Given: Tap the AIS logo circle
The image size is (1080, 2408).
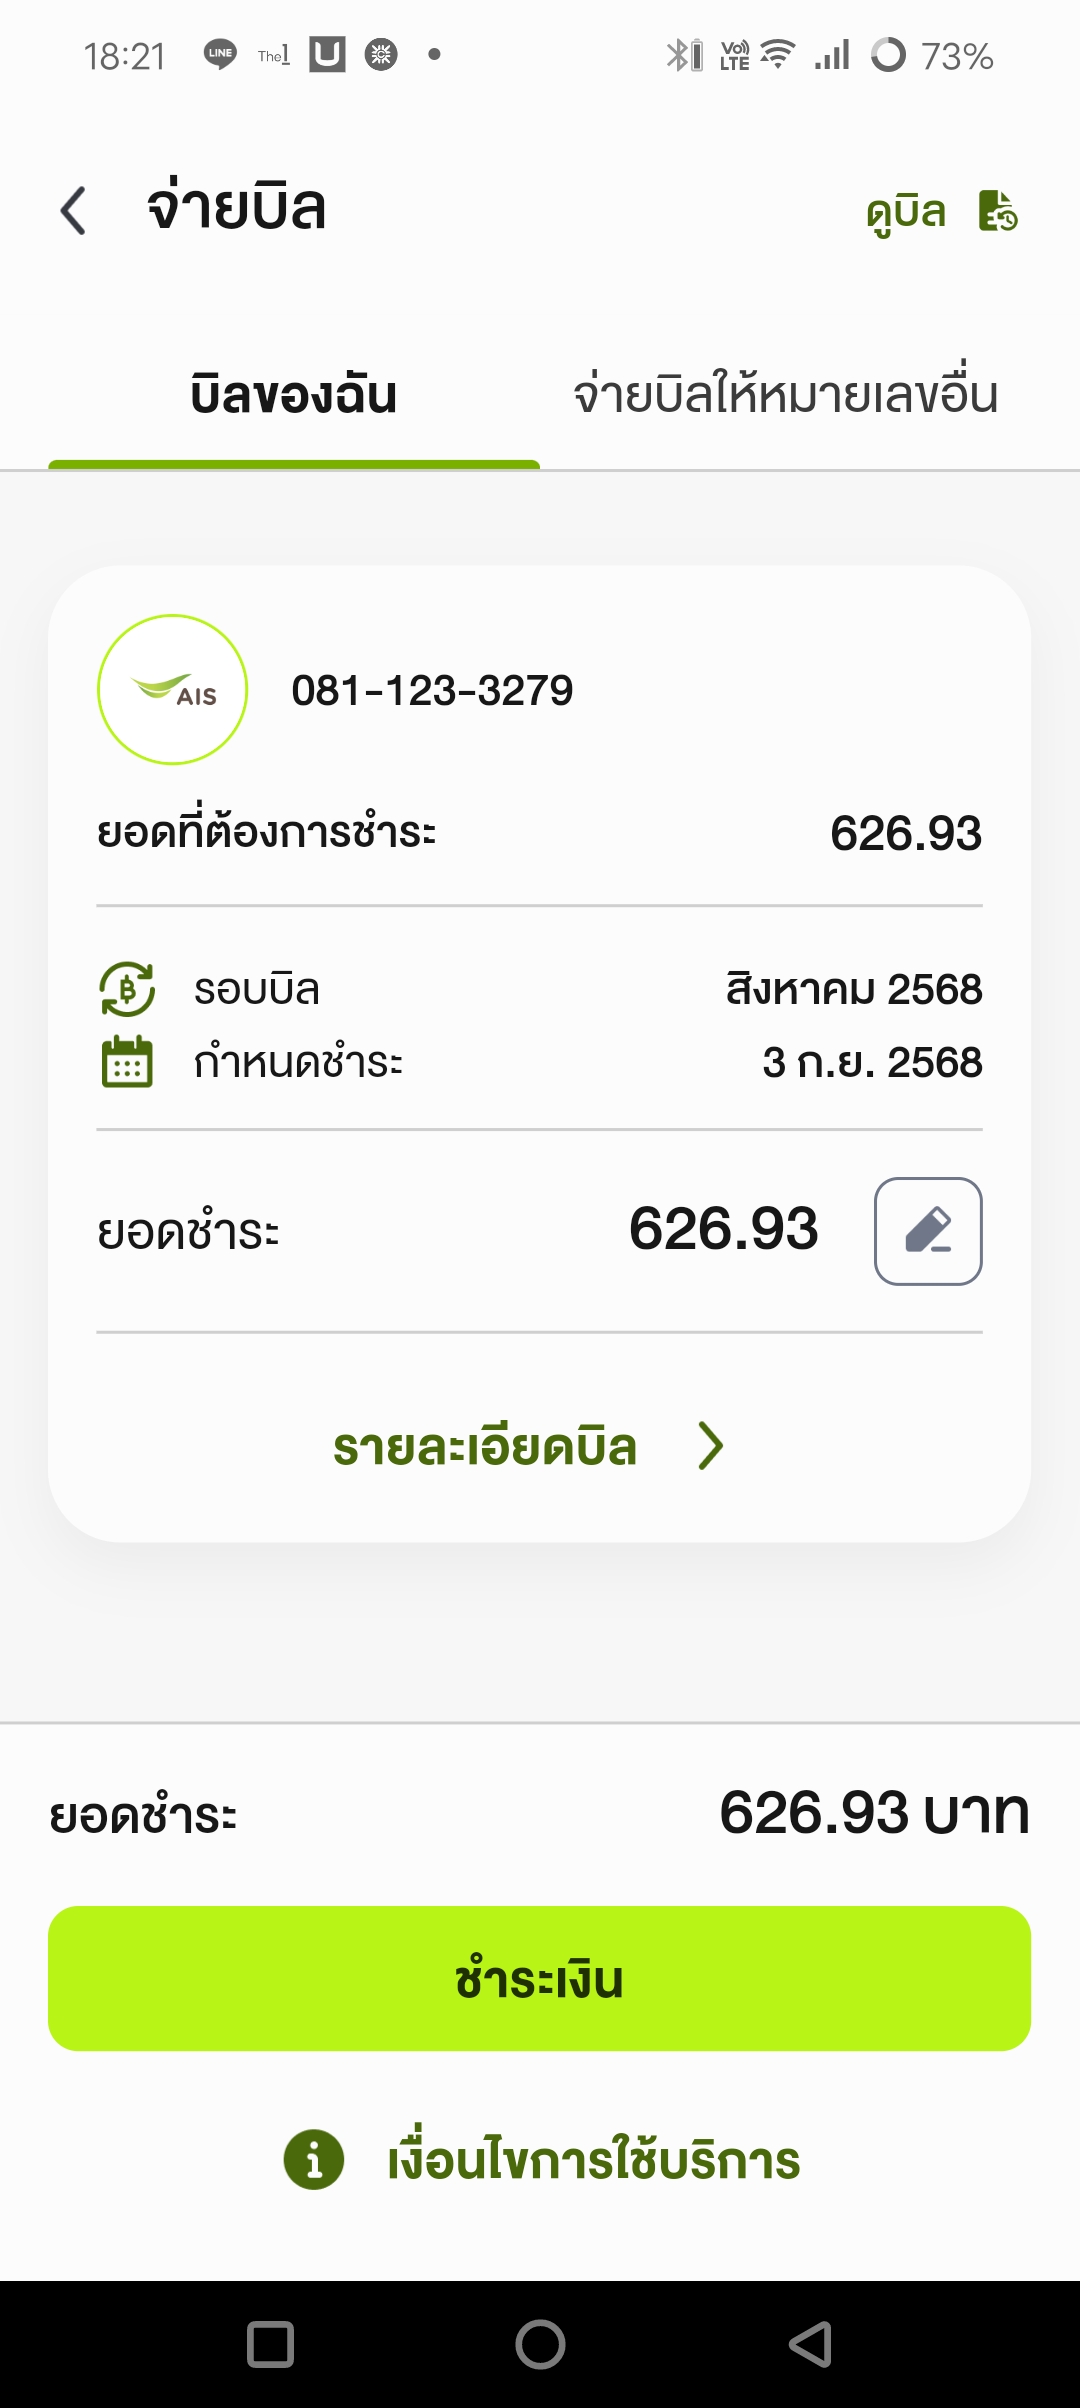Looking at the screenshot, I should point(172,690).
